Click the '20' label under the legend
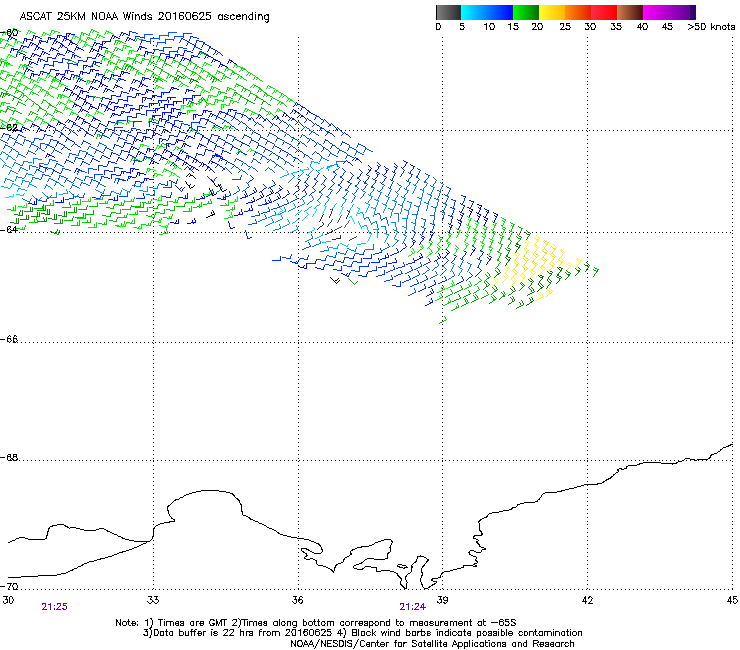Viewport: 740px width, 650px height. point(537,27)
